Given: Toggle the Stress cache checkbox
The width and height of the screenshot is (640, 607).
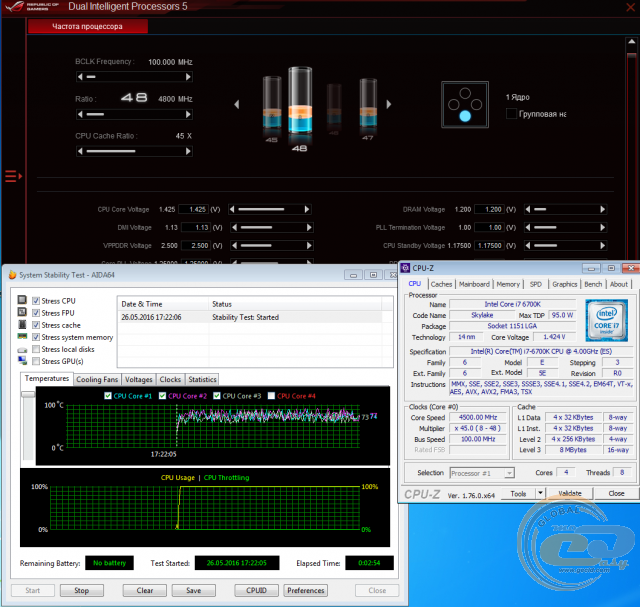Looking at the screenshot, I should coord(36,325).
